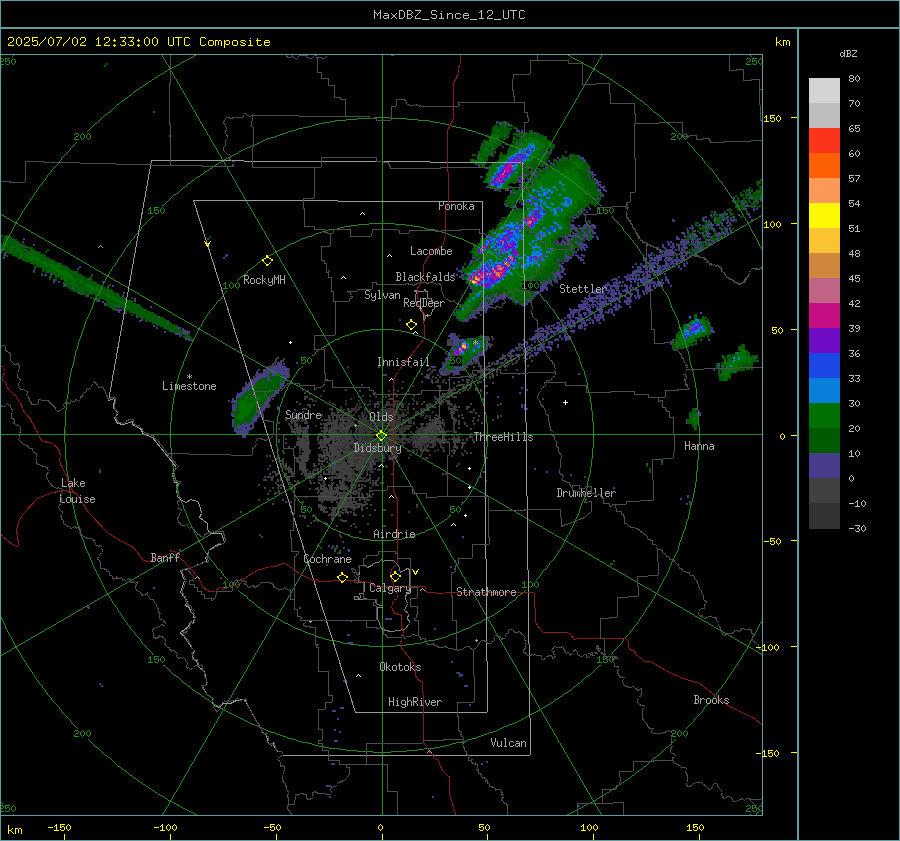Screen dimensions: 900x841
Task: Click the Strathmore label
Action: coord(486,592)
